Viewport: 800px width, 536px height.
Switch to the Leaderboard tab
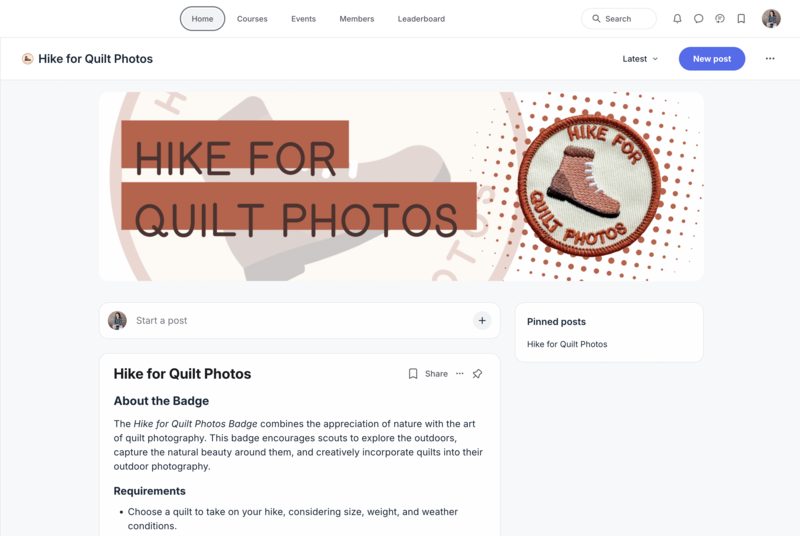[421, 19]
